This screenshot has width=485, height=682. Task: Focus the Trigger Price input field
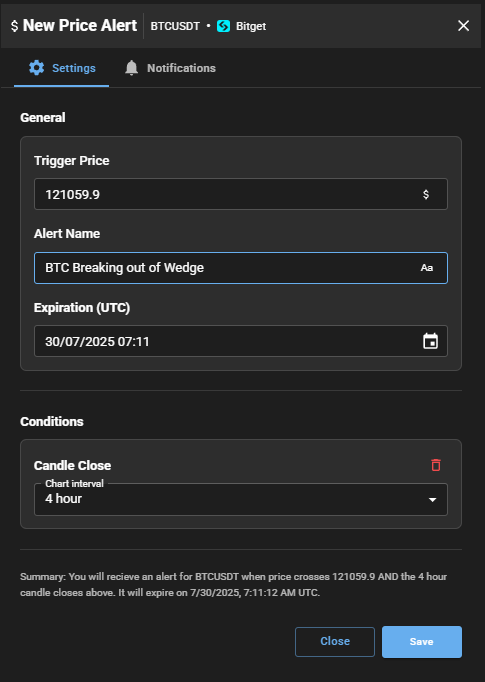pyautogui.click(x=241, y=194)
